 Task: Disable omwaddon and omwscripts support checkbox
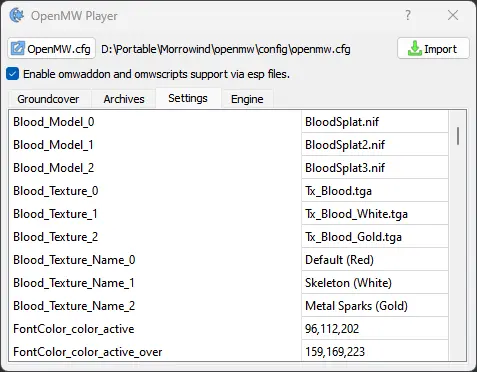(x=13, y=74)
